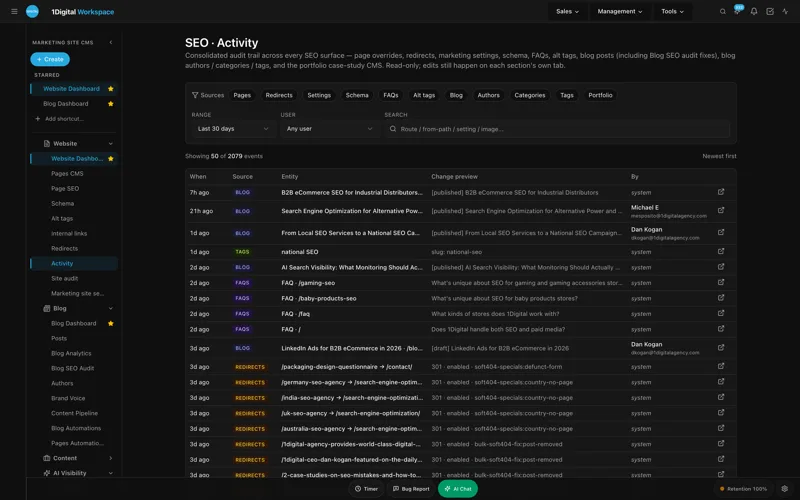Filter sources by Redirects

[x=279, y=95]
